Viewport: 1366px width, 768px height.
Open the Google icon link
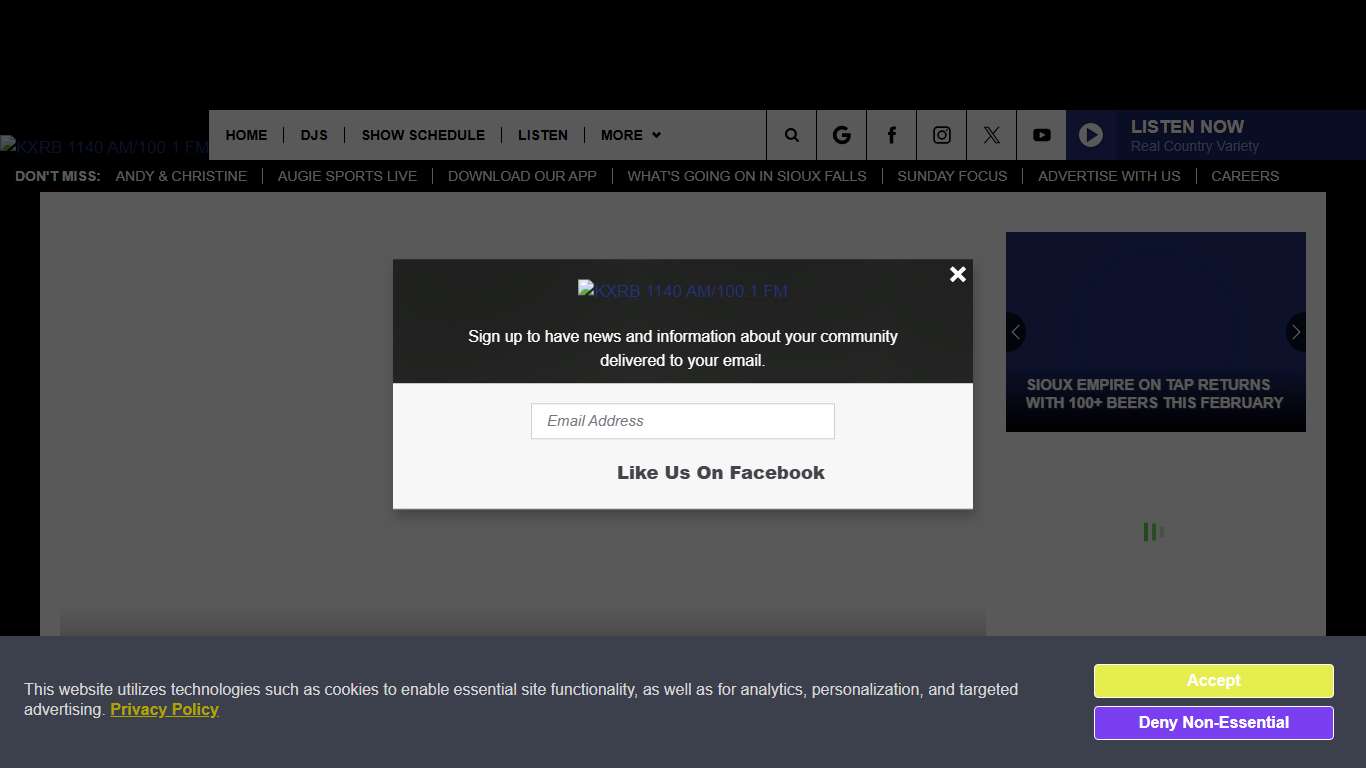(x=841, y=135)
